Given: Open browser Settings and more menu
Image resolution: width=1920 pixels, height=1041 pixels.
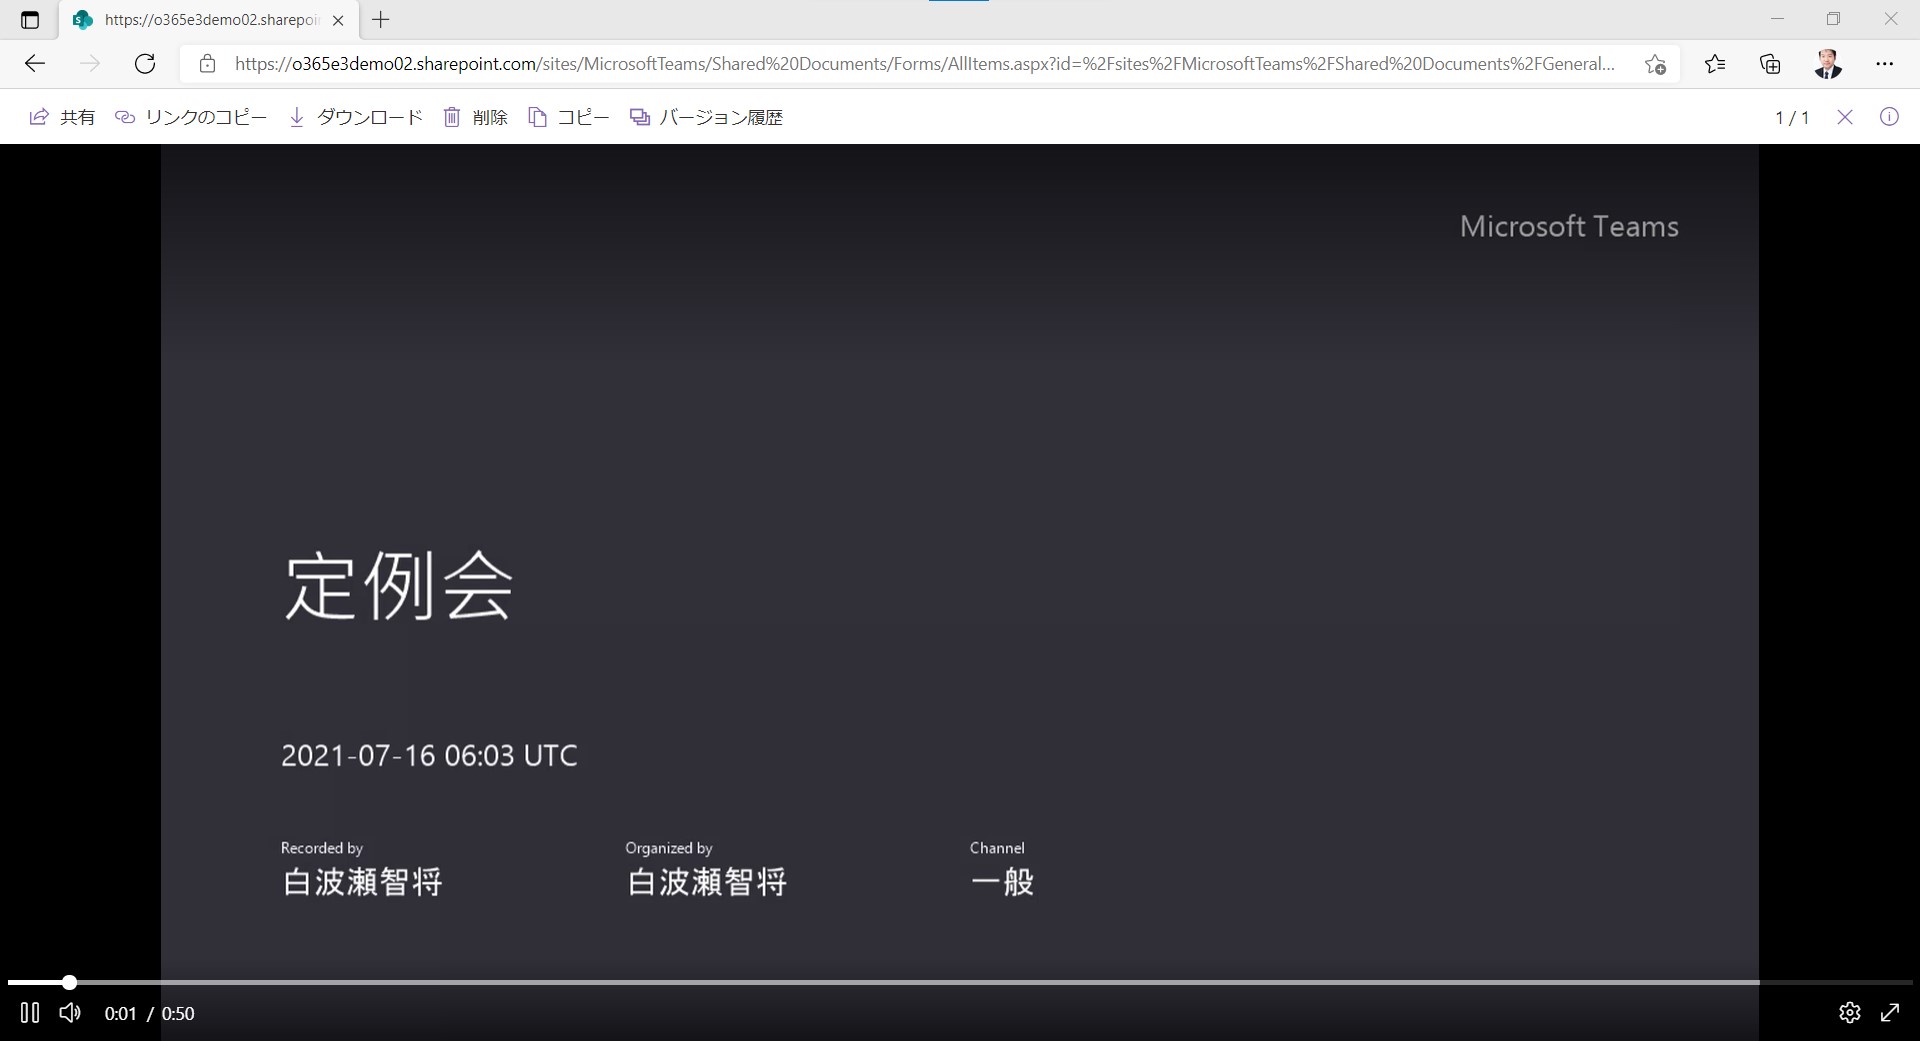Looking at the screenshot, I should click(x=1885, y=64).
